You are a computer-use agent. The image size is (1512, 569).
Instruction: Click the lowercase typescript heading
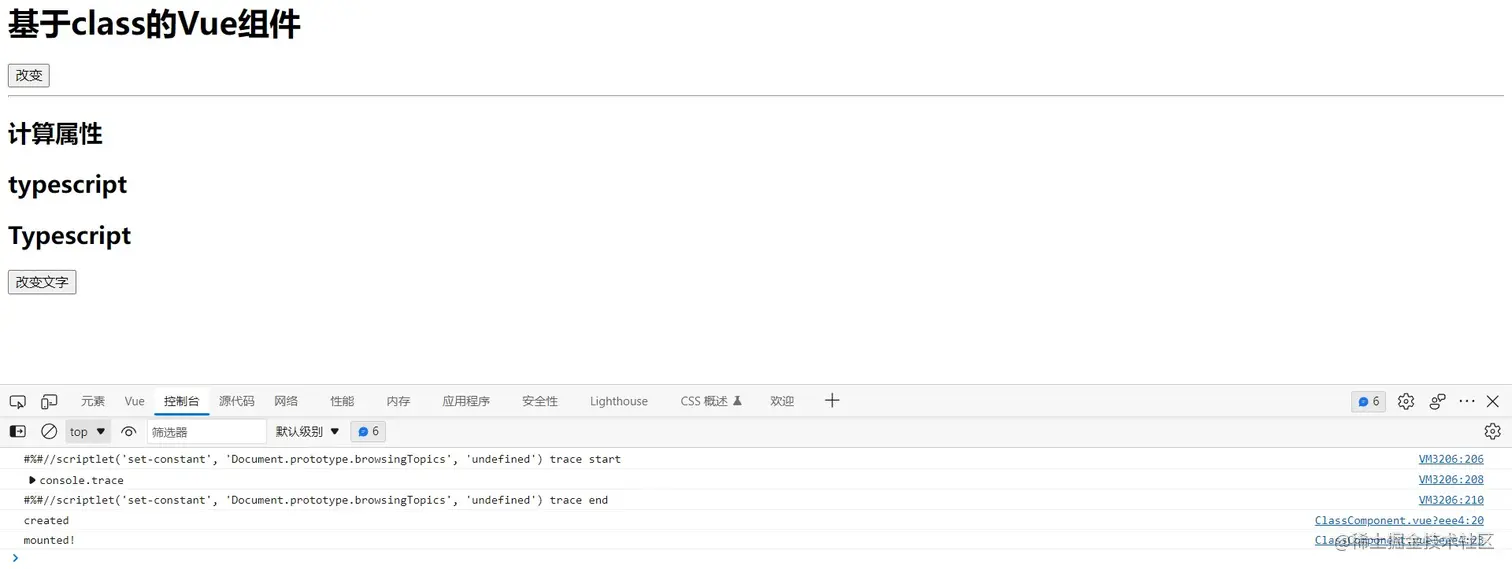(68, 184)
